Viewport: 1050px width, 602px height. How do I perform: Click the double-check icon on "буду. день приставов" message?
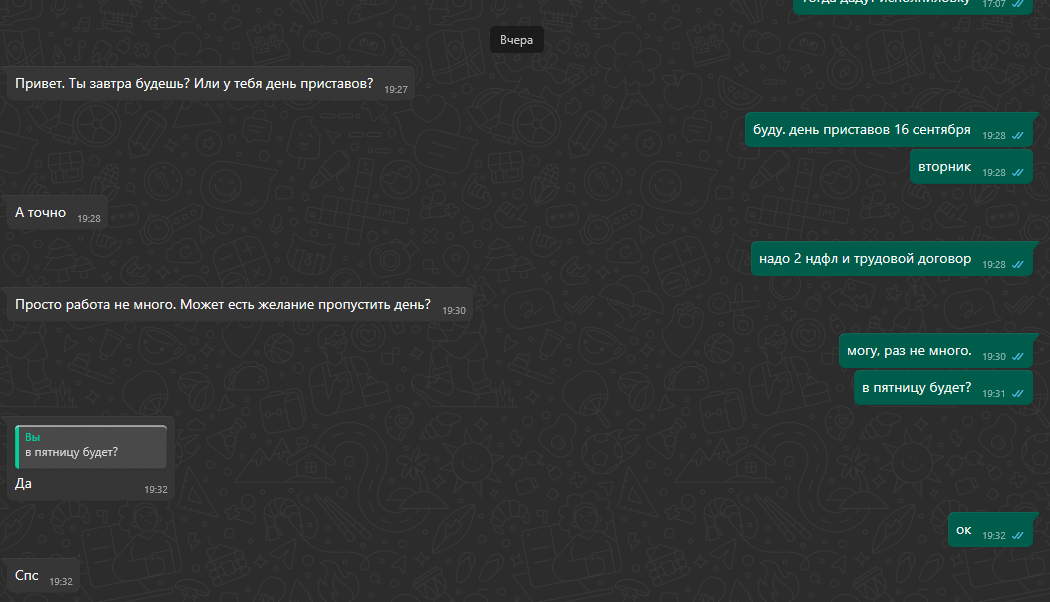[x=1018, y=136]
